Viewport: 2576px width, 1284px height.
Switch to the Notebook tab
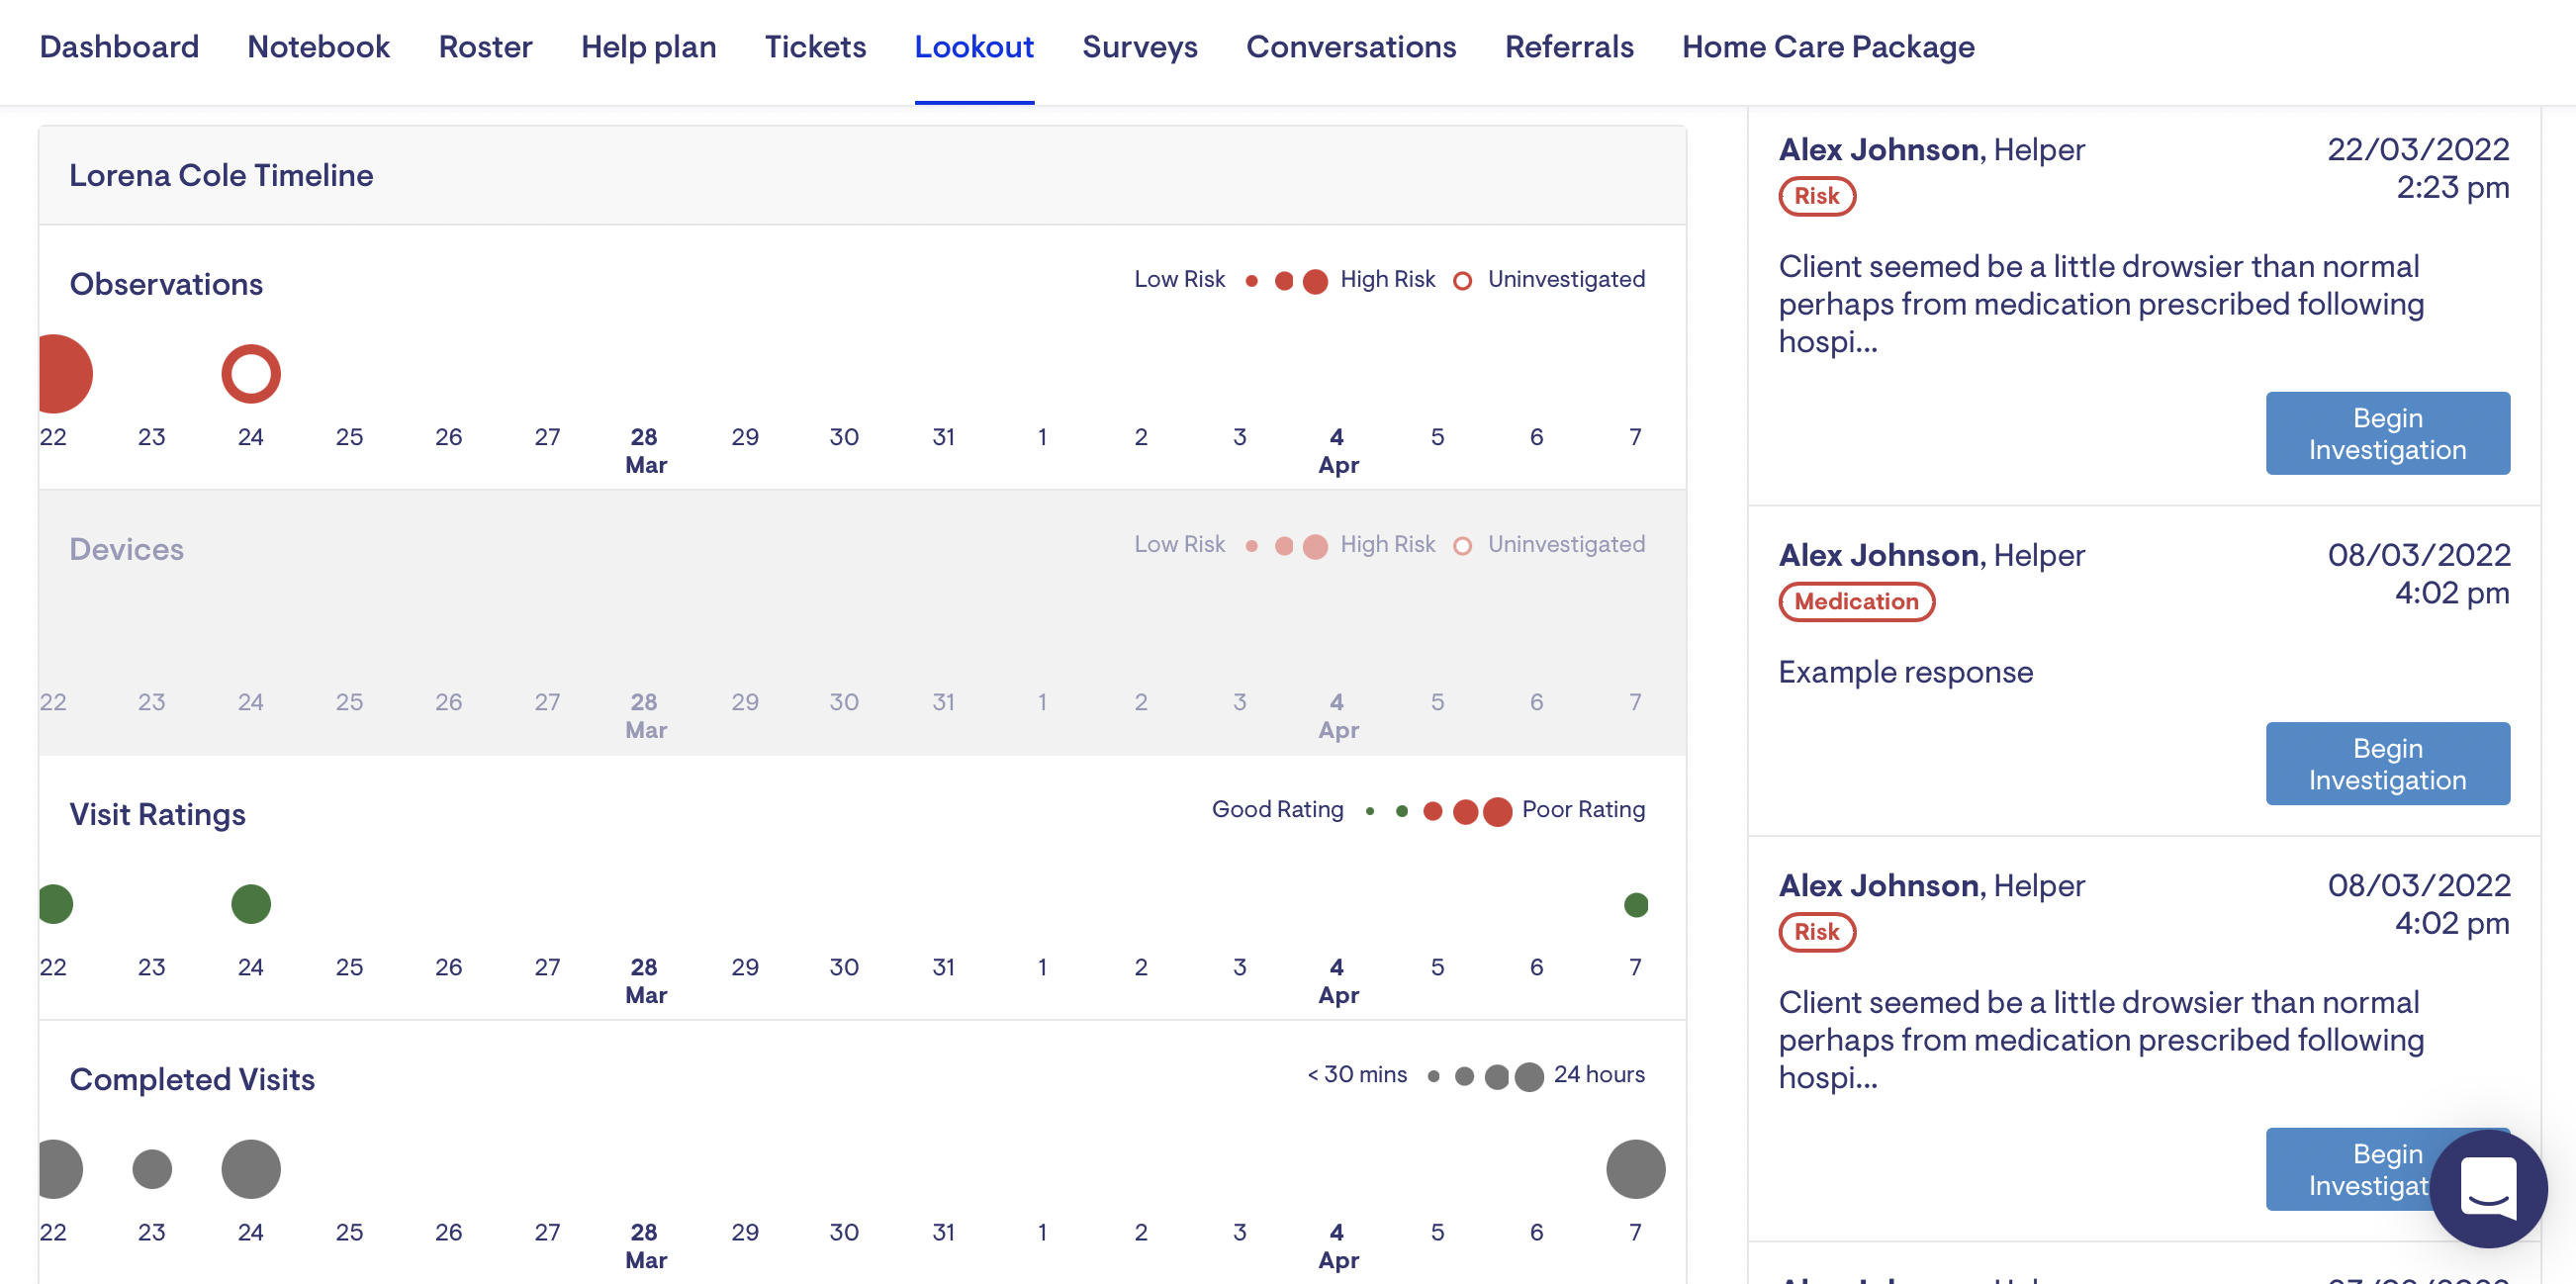318,47
